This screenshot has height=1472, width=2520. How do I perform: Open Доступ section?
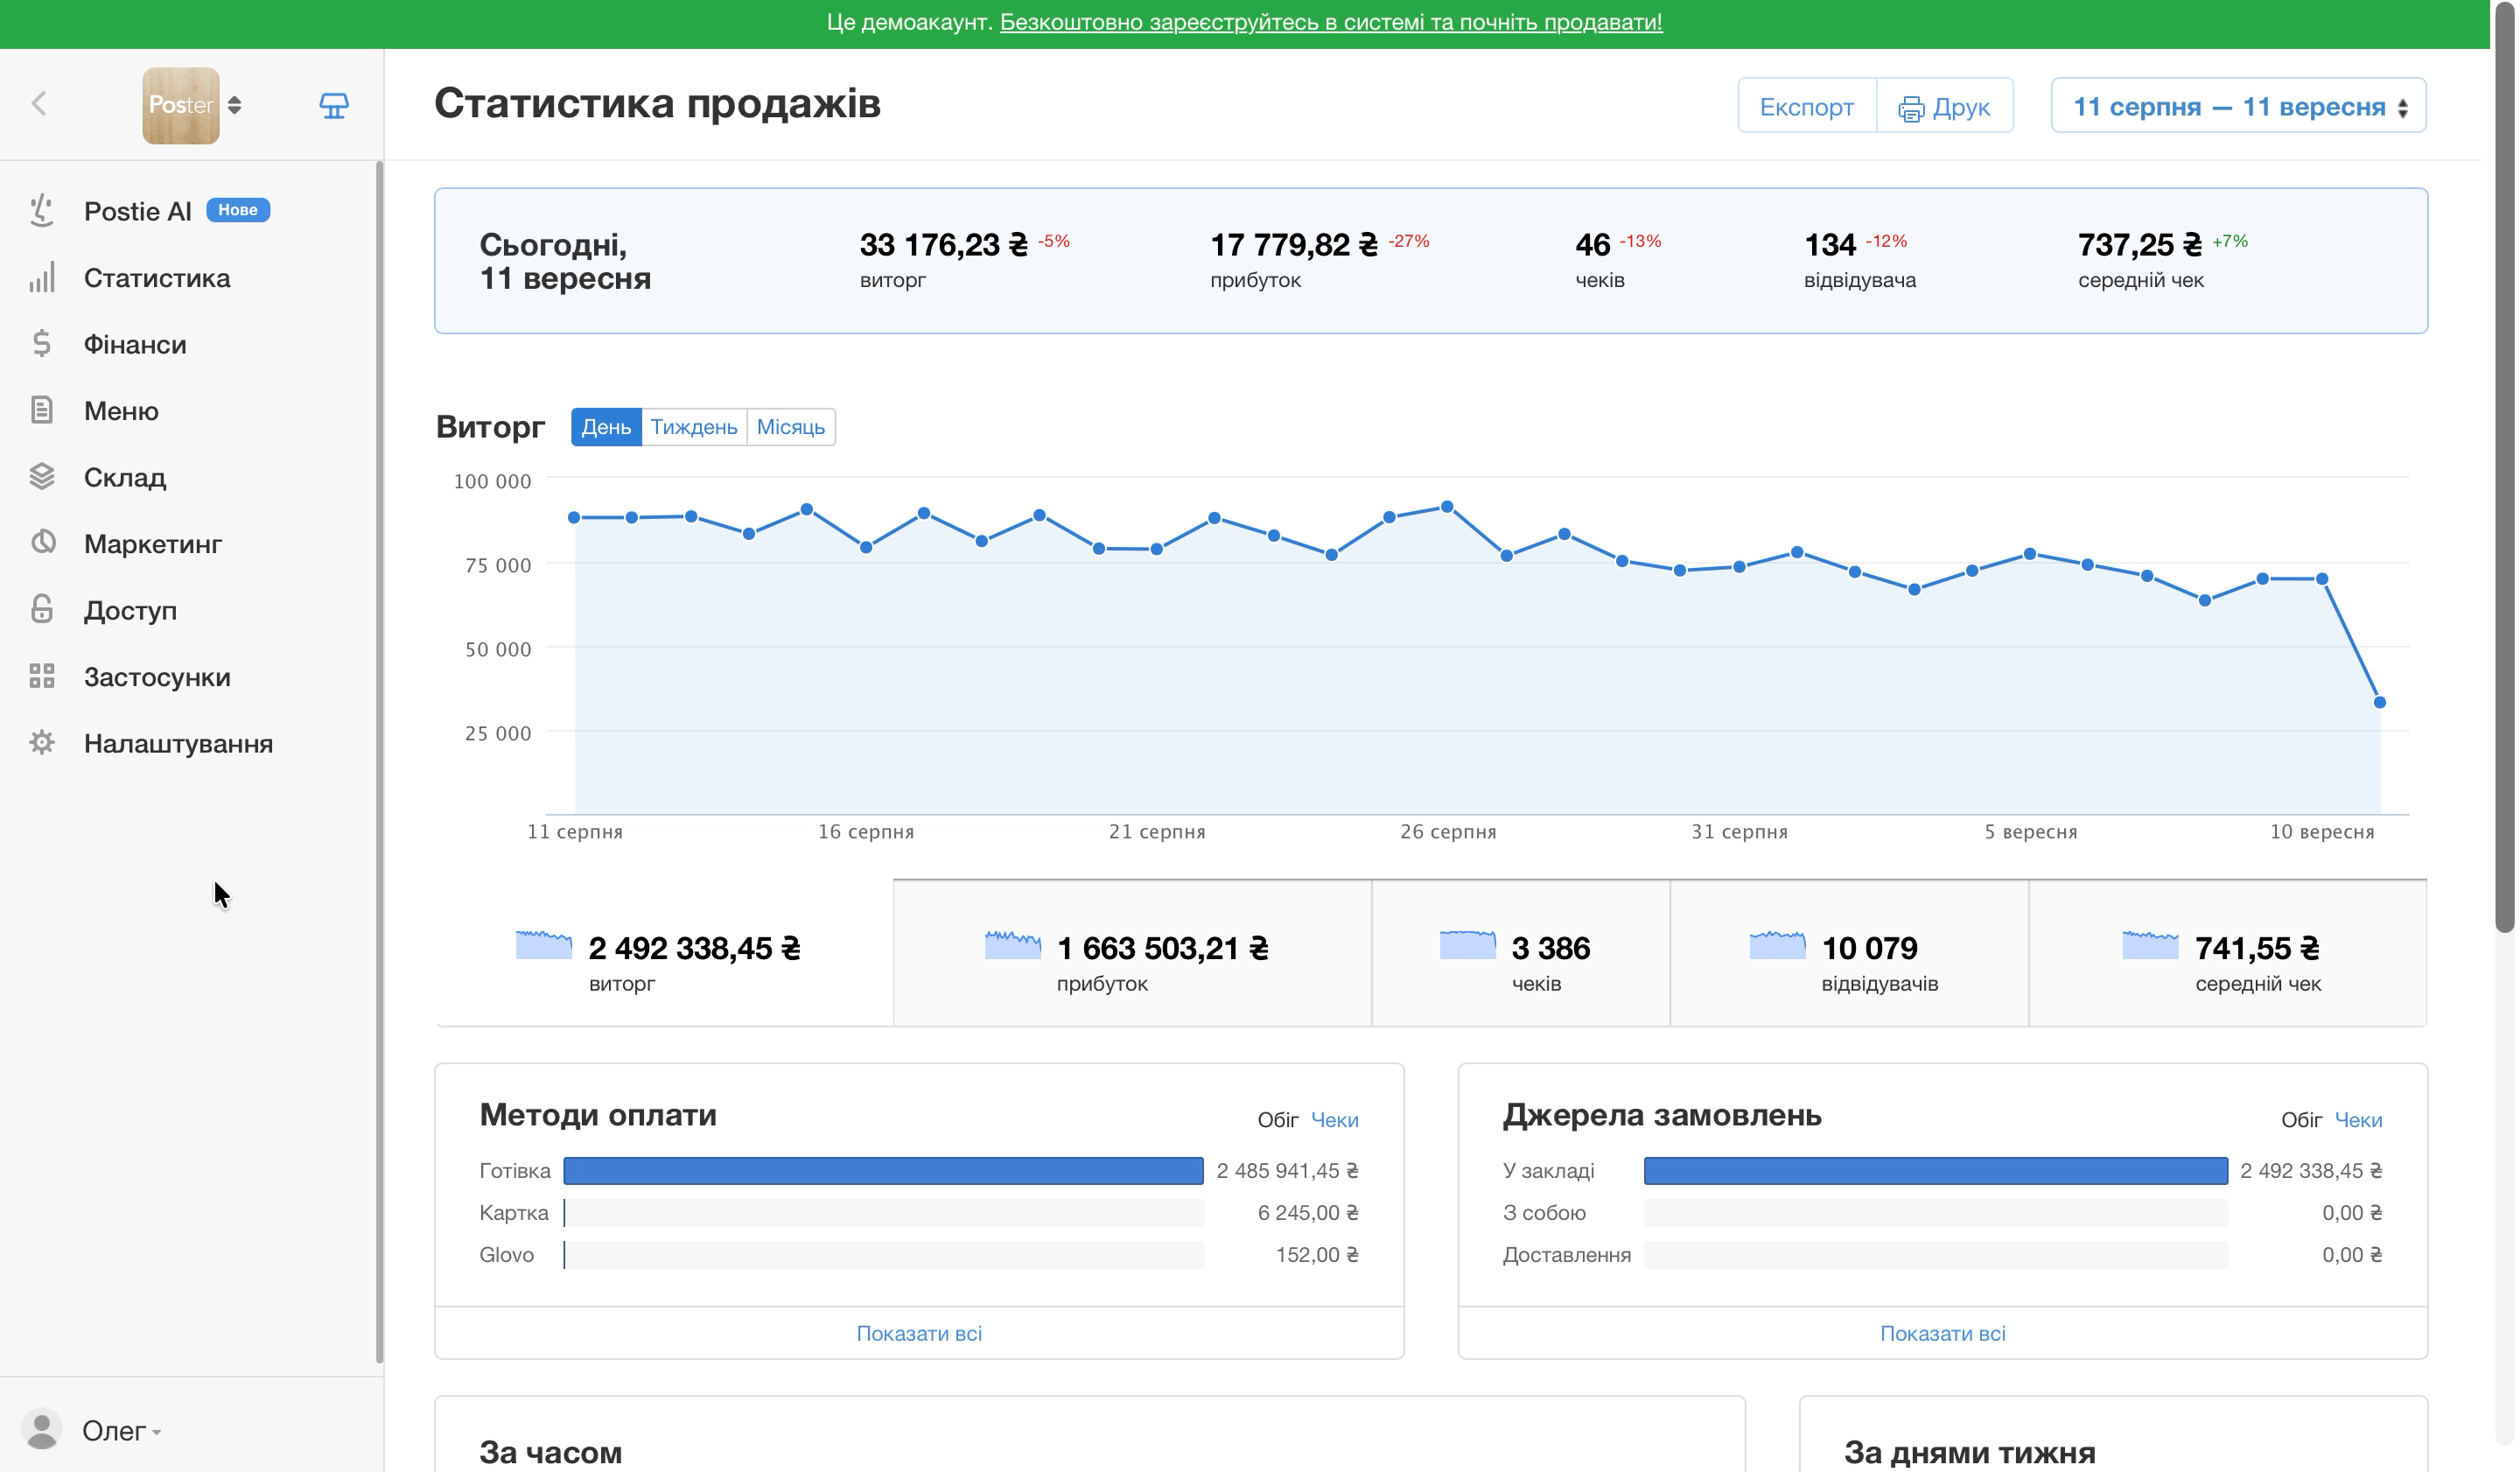130,610
